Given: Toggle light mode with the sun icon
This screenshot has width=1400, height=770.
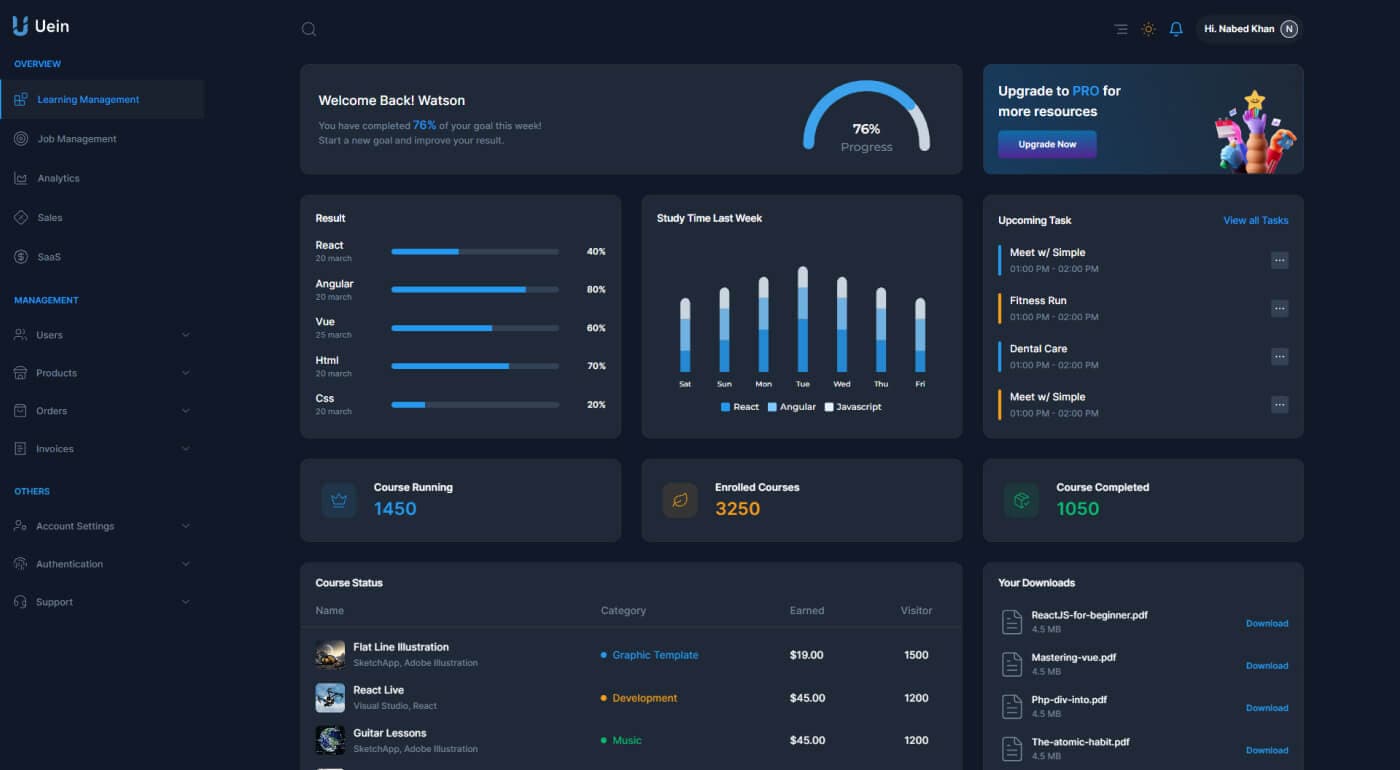Looking at the screenshot, I should [1148, 29].
